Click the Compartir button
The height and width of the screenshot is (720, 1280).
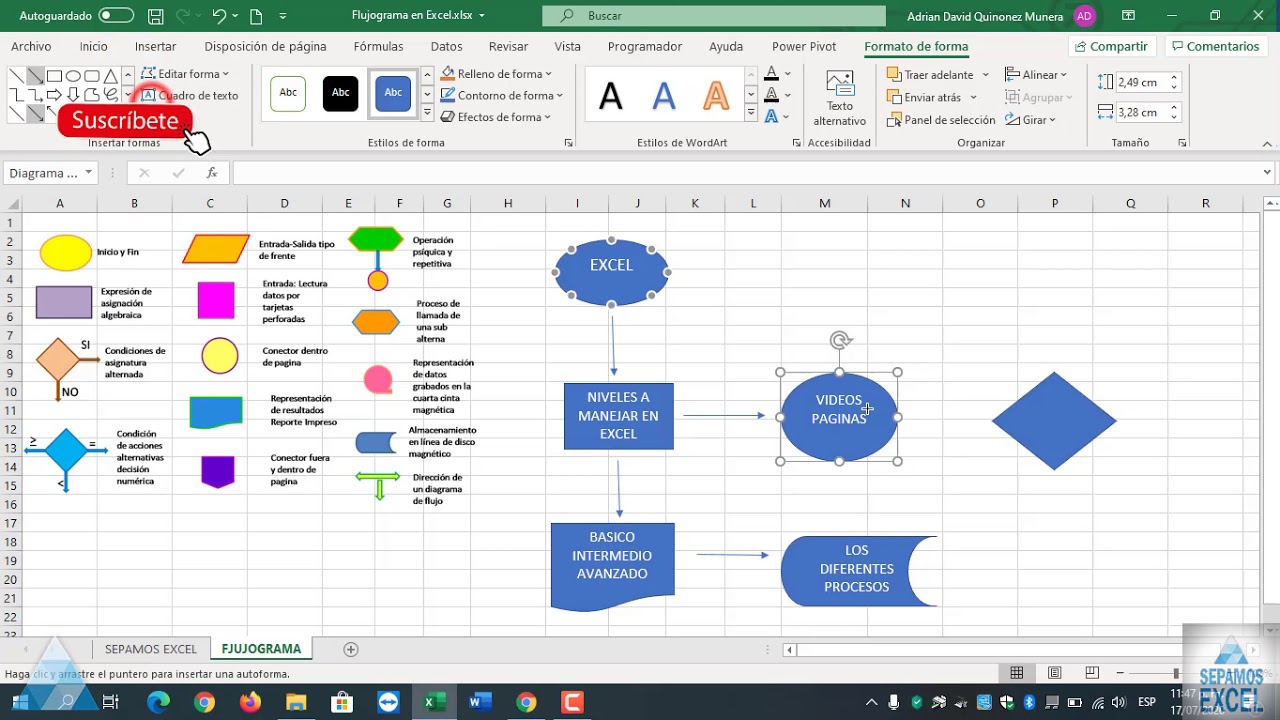[1112, 46]
